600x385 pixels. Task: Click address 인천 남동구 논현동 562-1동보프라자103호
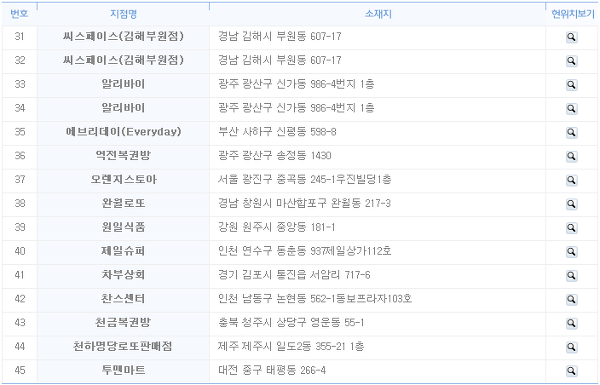click(x=315, y=299)
